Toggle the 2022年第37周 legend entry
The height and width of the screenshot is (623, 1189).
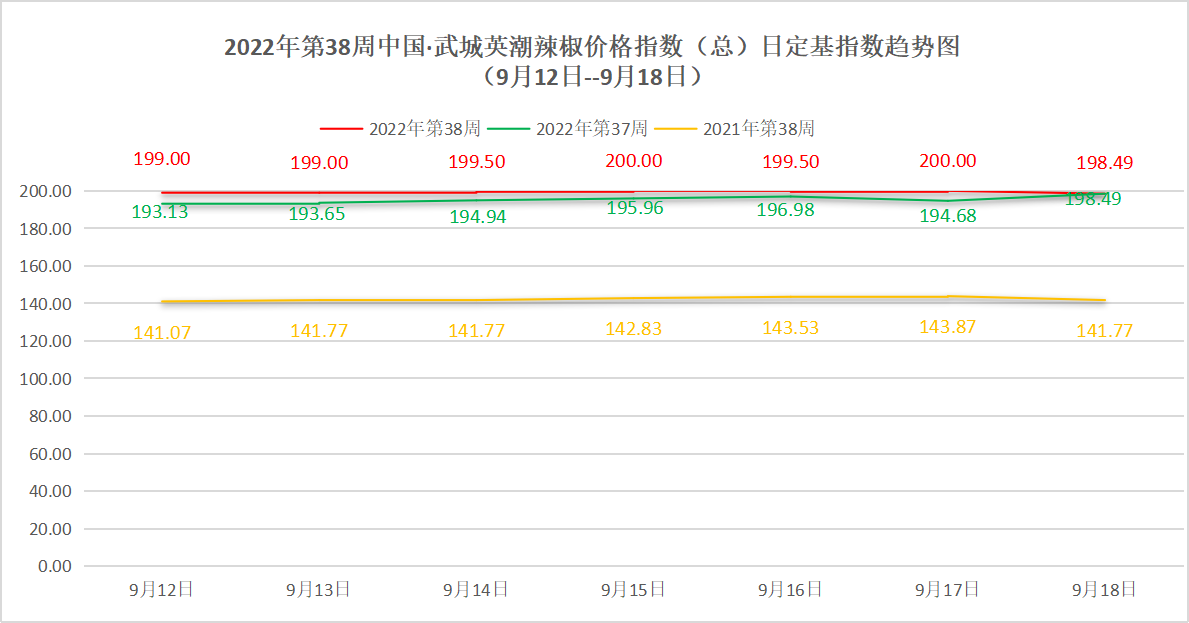593,129
